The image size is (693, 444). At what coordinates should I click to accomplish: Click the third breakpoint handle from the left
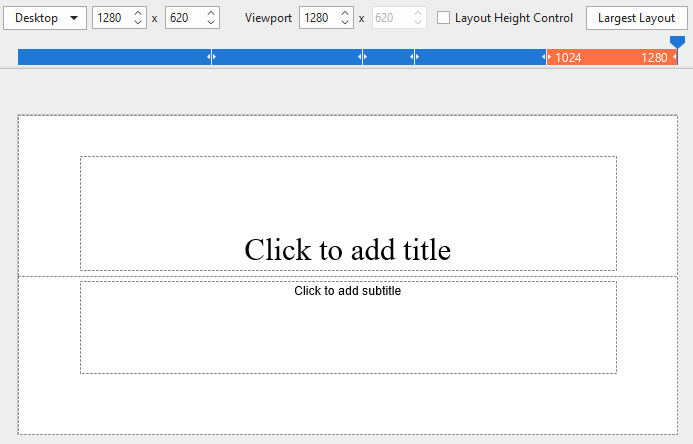pos(414,58)
